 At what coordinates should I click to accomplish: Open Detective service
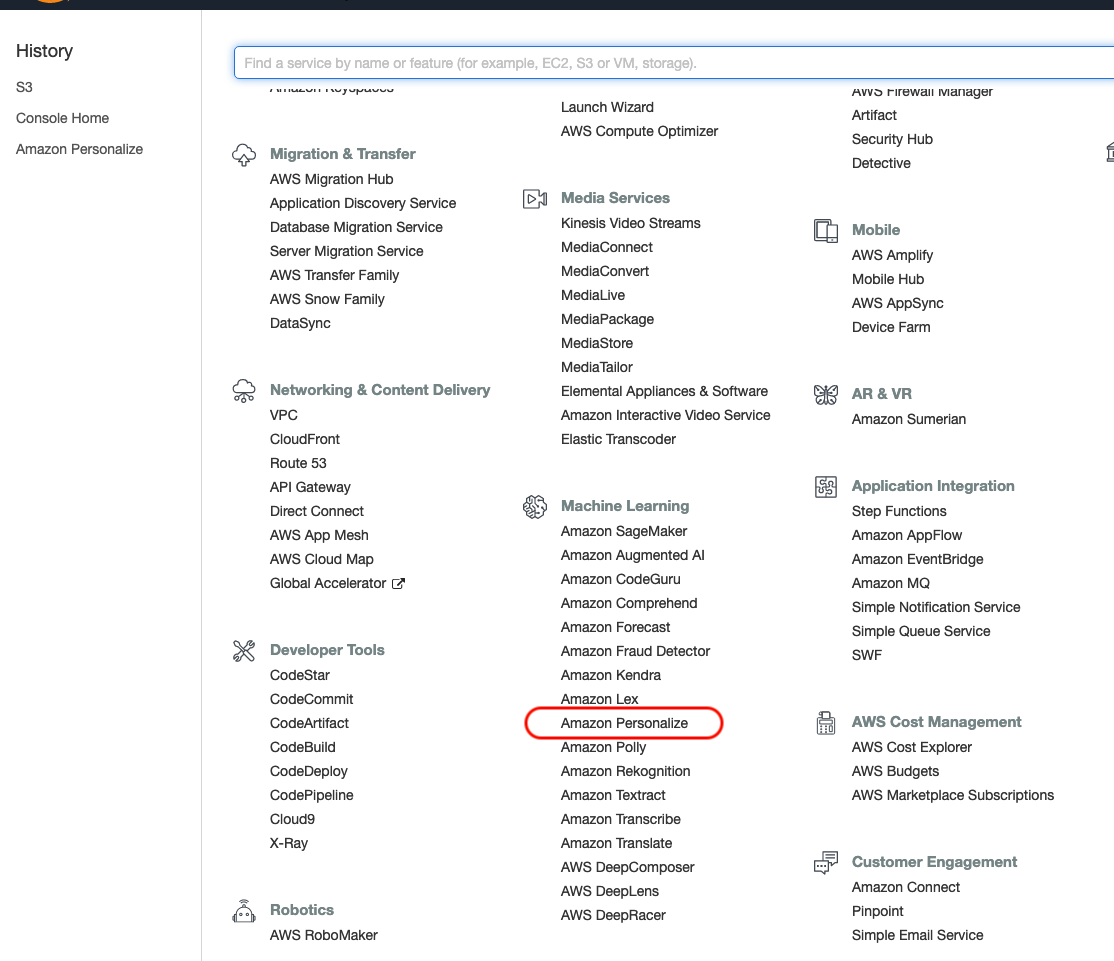(x=881, y=163)
